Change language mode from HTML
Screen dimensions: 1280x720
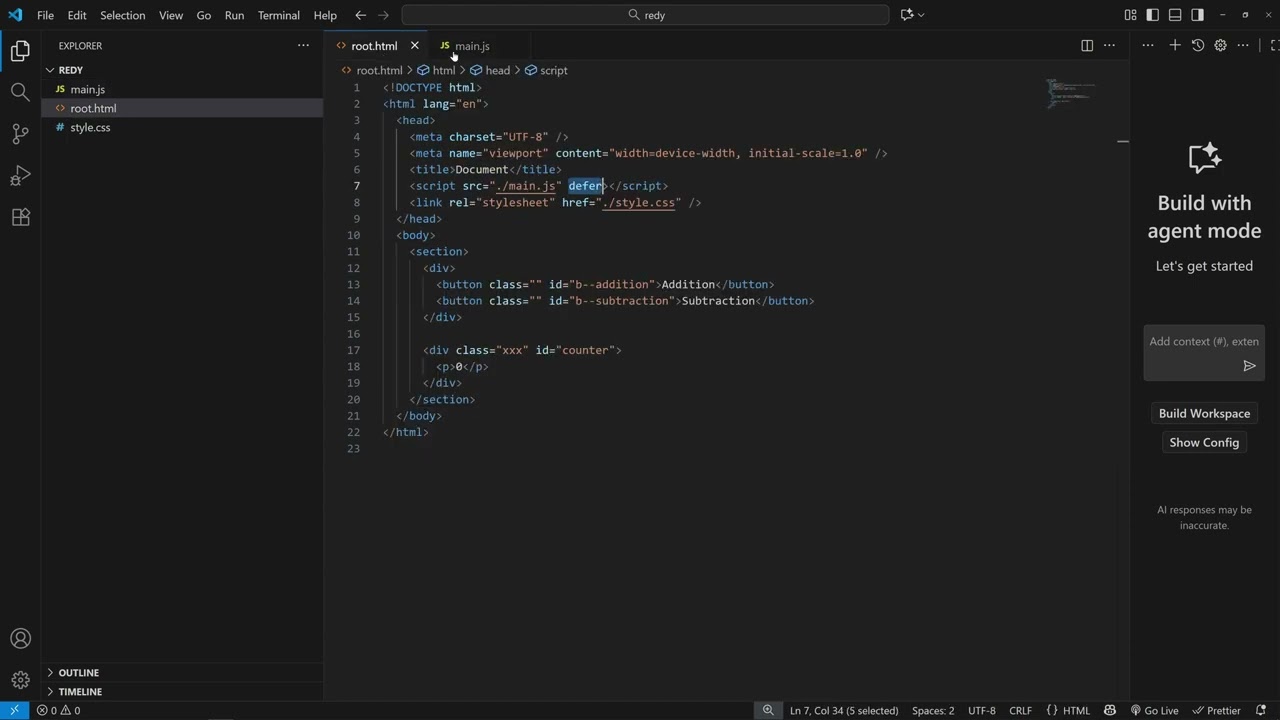tap(1076, 710)
